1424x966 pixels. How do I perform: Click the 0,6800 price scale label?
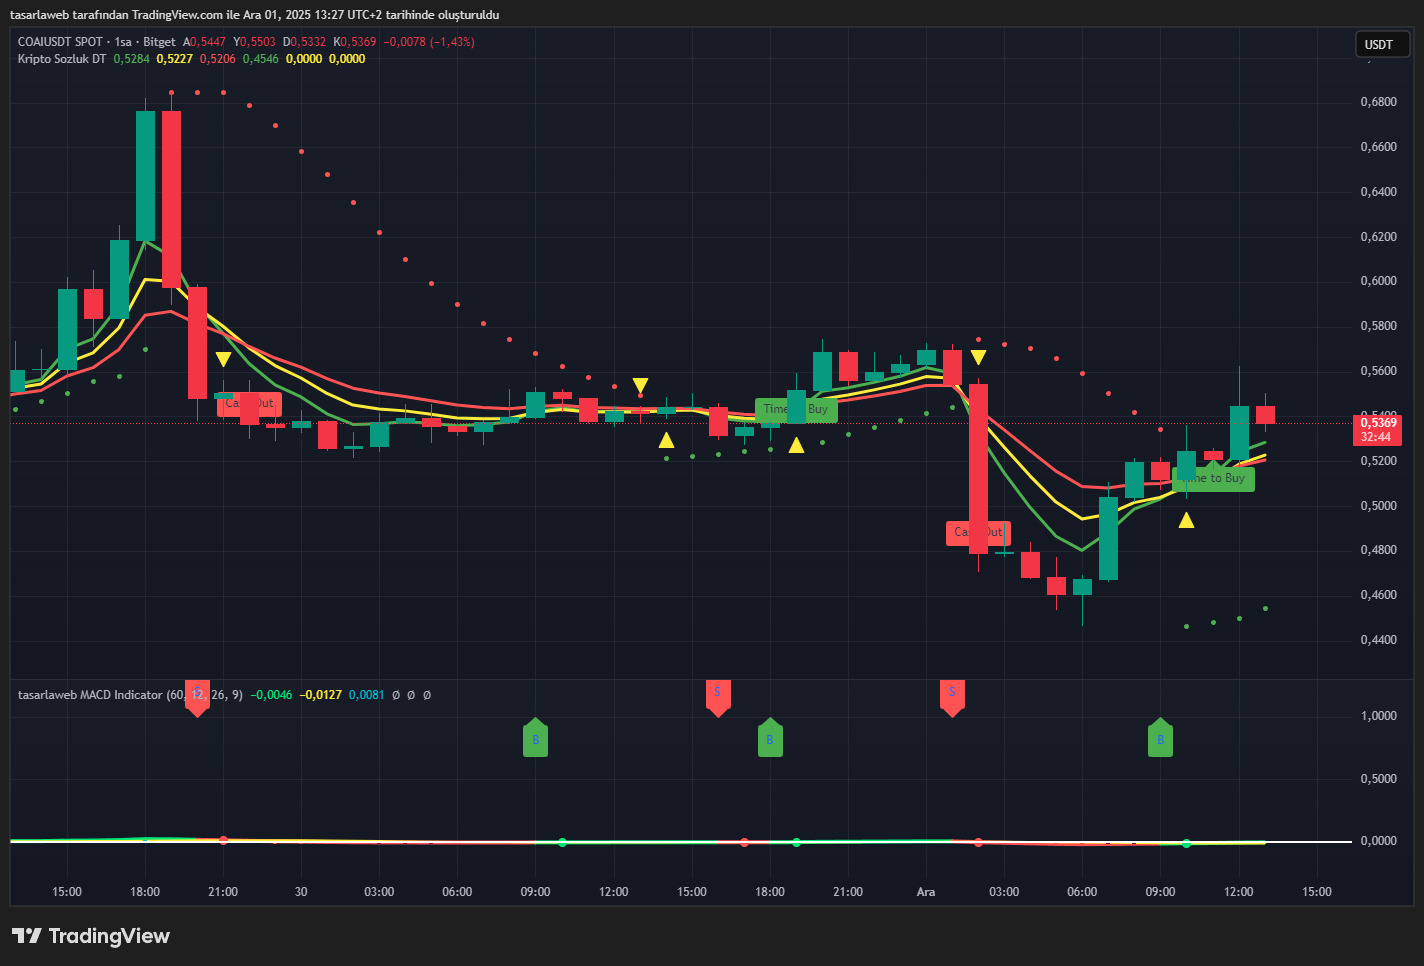coord(1378,102)
